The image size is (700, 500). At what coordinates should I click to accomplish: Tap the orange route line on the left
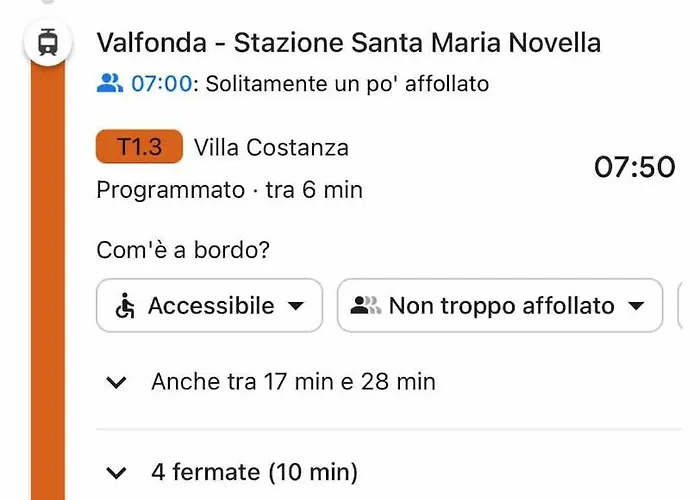pos(48,281)
